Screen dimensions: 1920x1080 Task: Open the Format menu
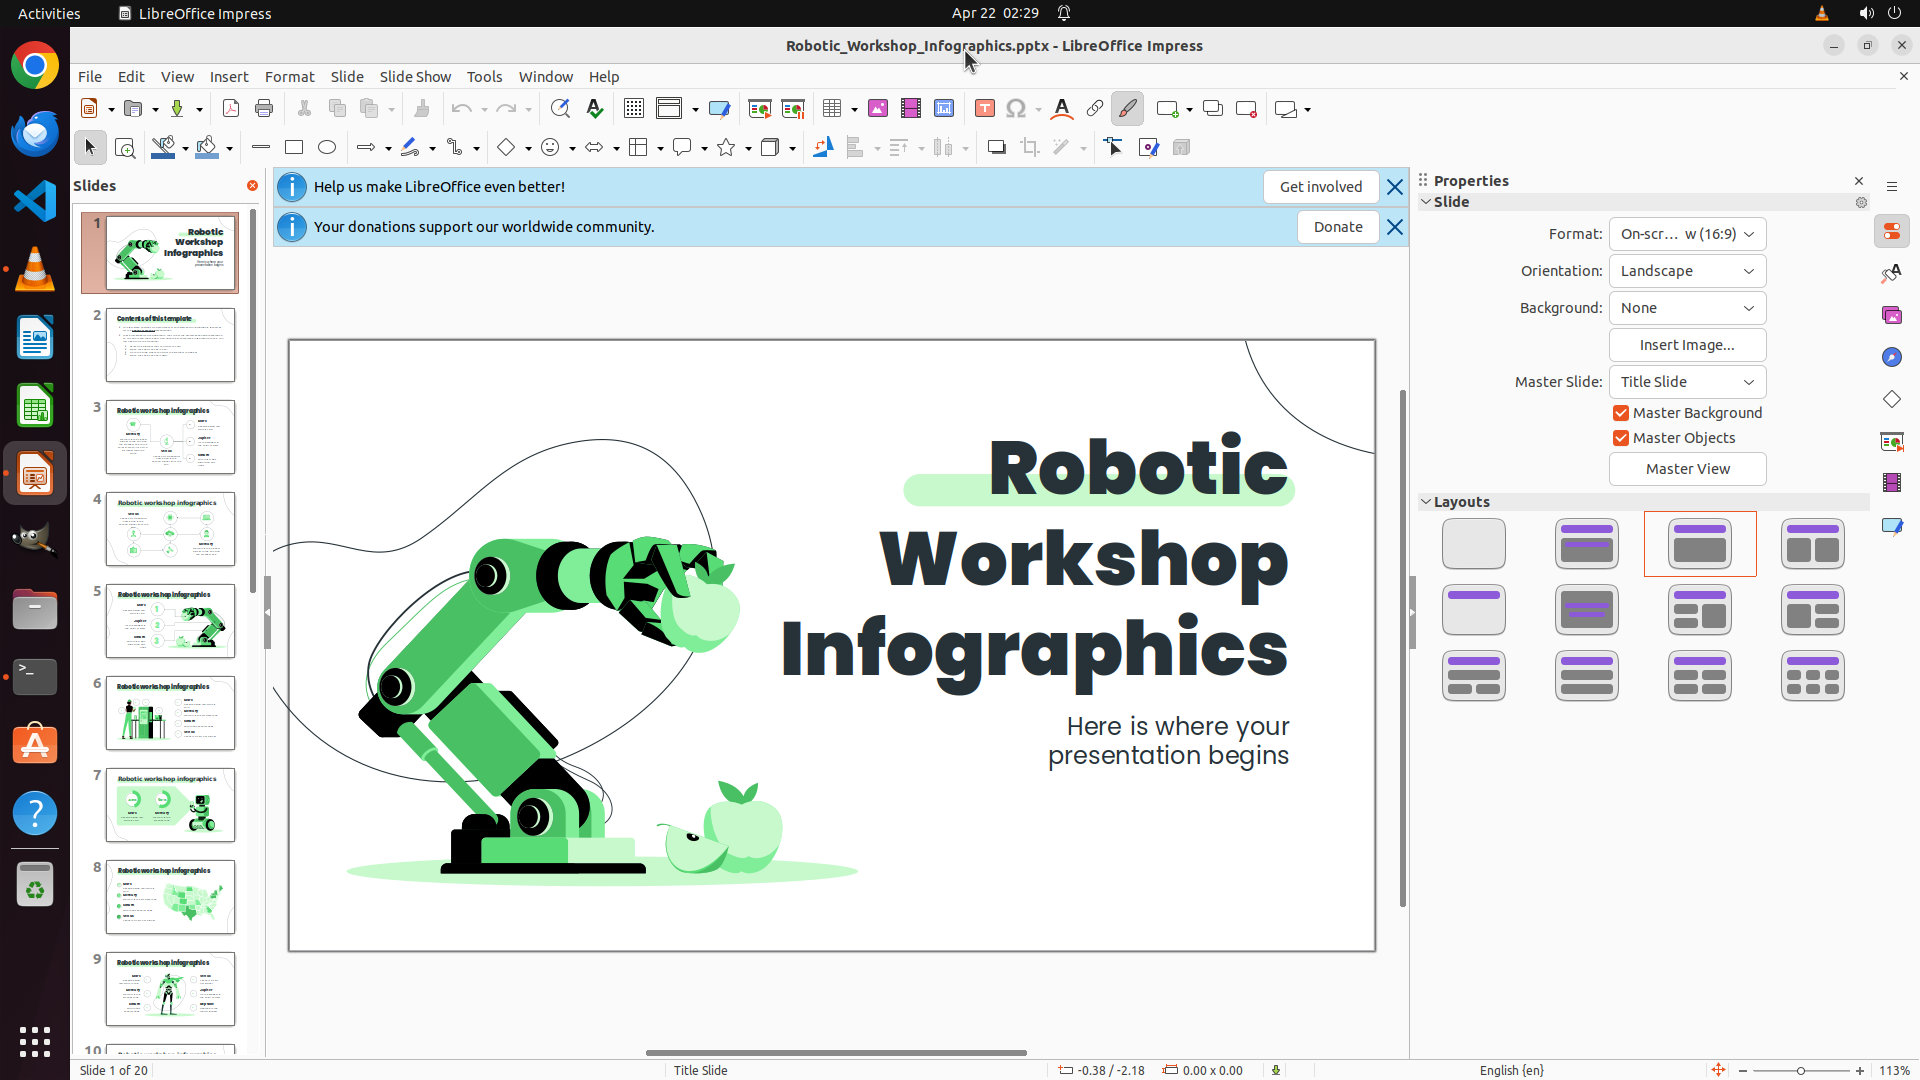click(x=289, y=77)
